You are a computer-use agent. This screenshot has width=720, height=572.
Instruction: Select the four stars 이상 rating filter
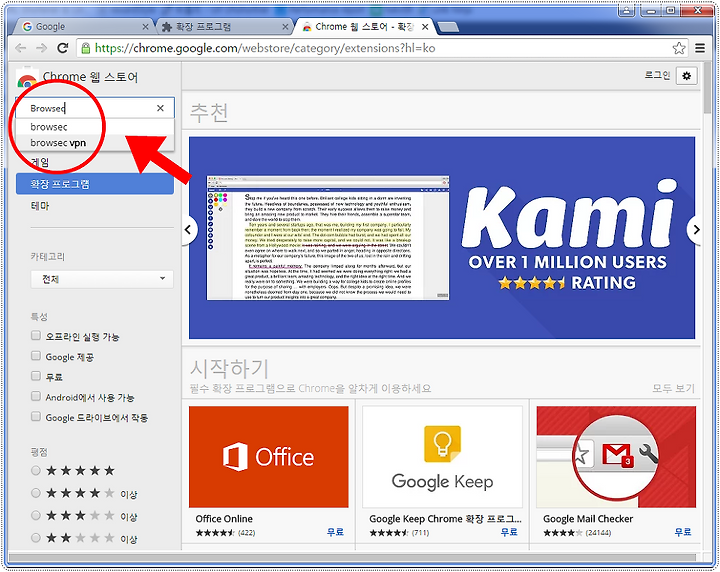(36, 493)
